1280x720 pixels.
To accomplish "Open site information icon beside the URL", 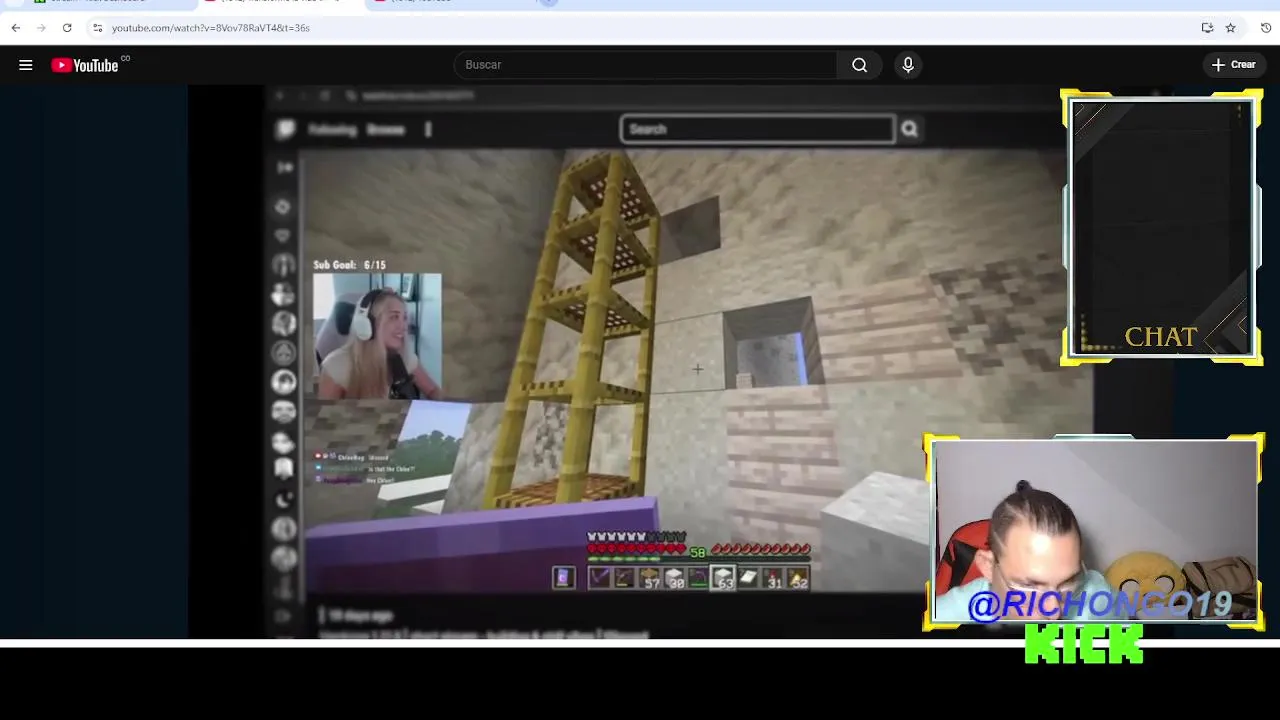I will [x=97, y=28].
